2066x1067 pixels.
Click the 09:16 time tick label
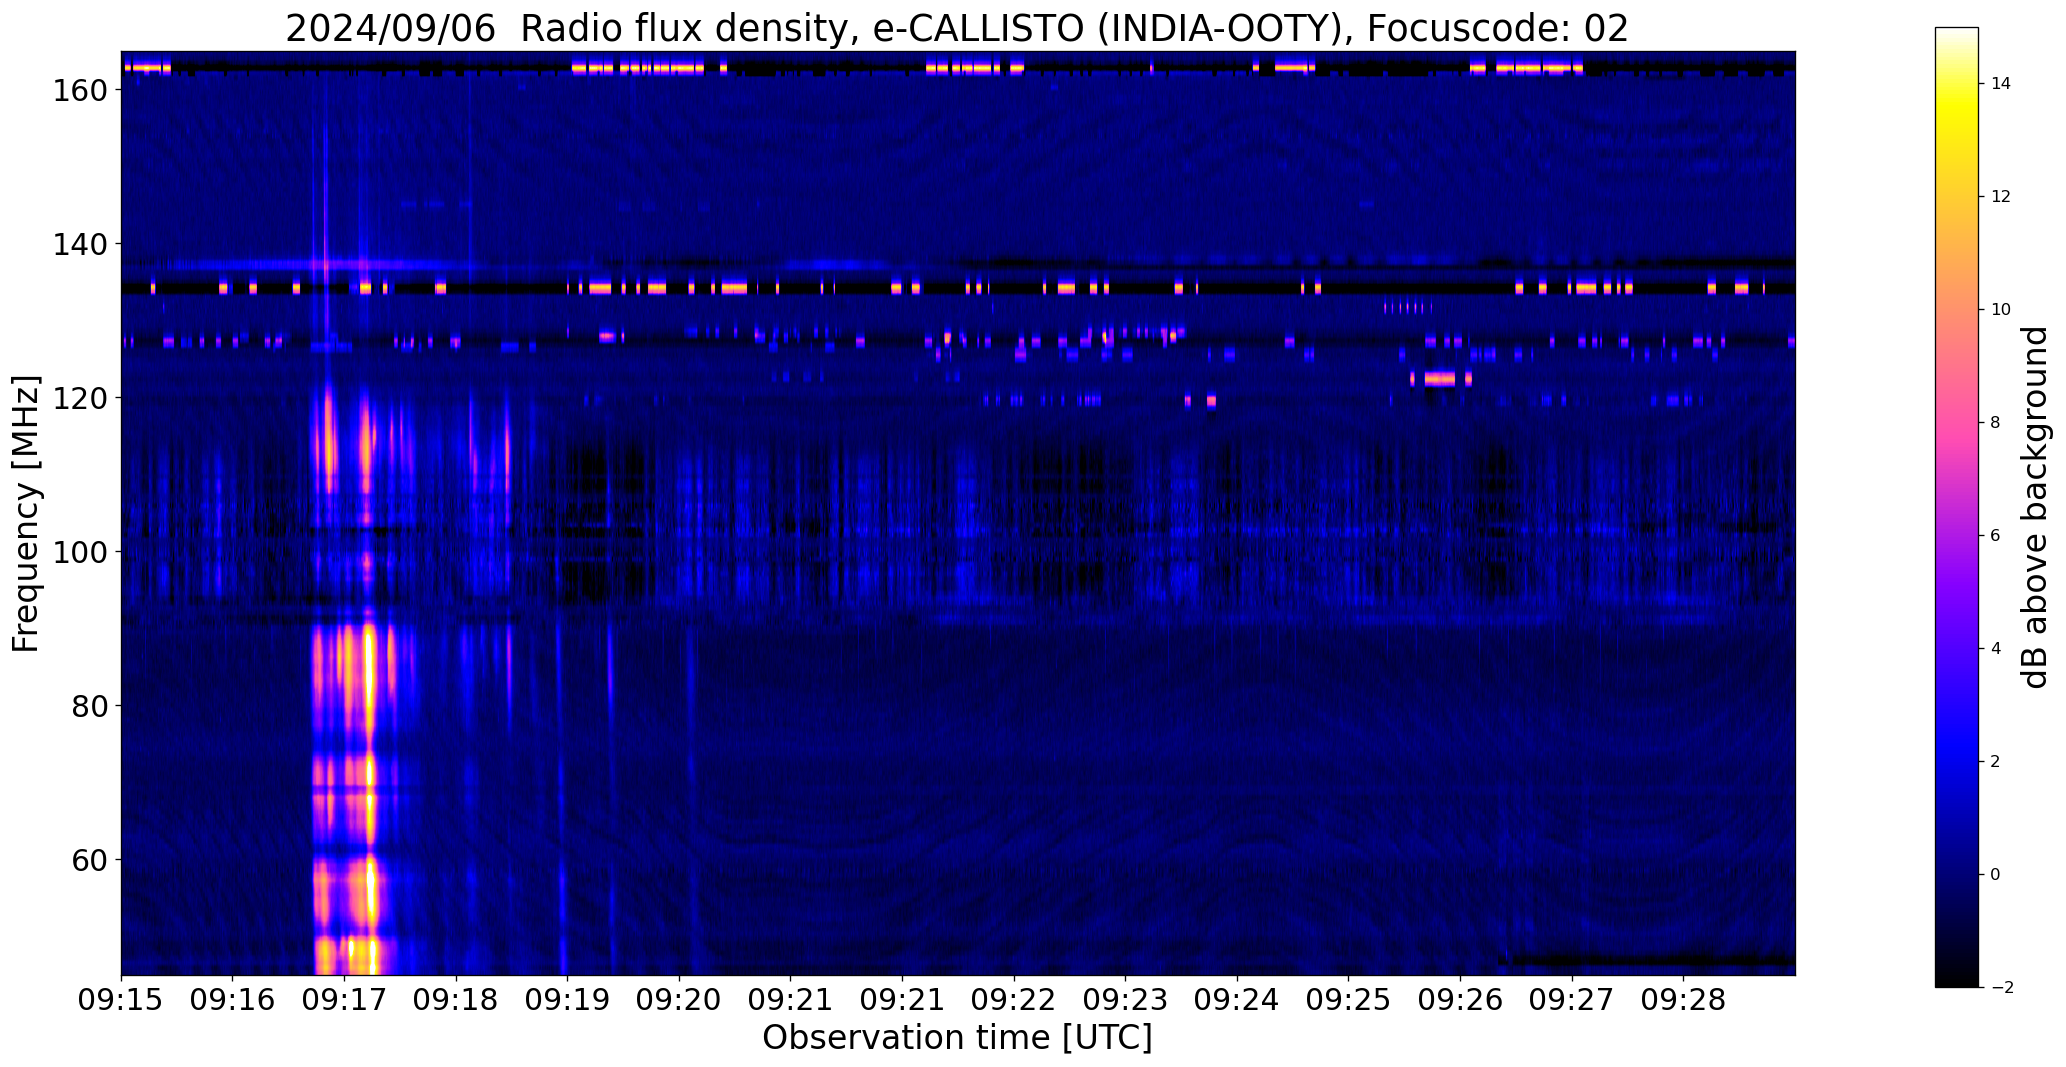click(x=233, y=1001)
